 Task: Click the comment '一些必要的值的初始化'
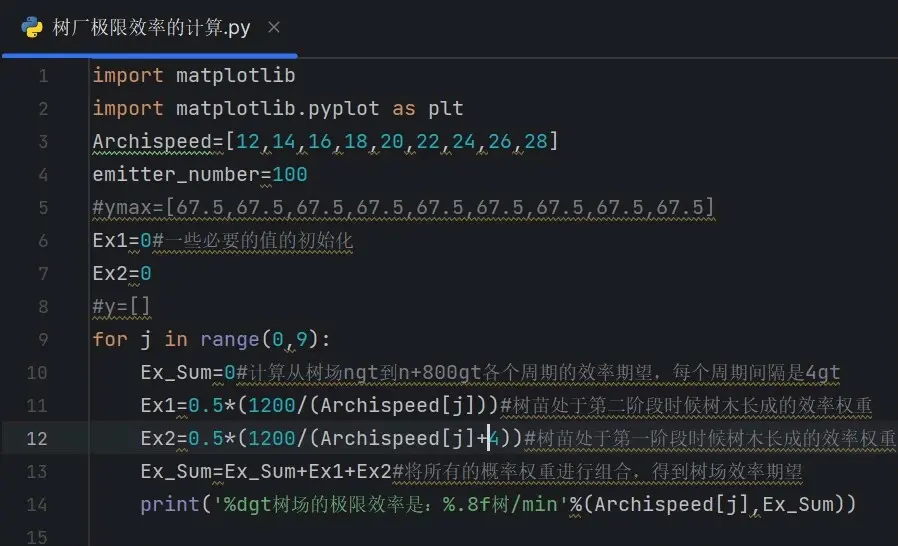click(258, 241)
